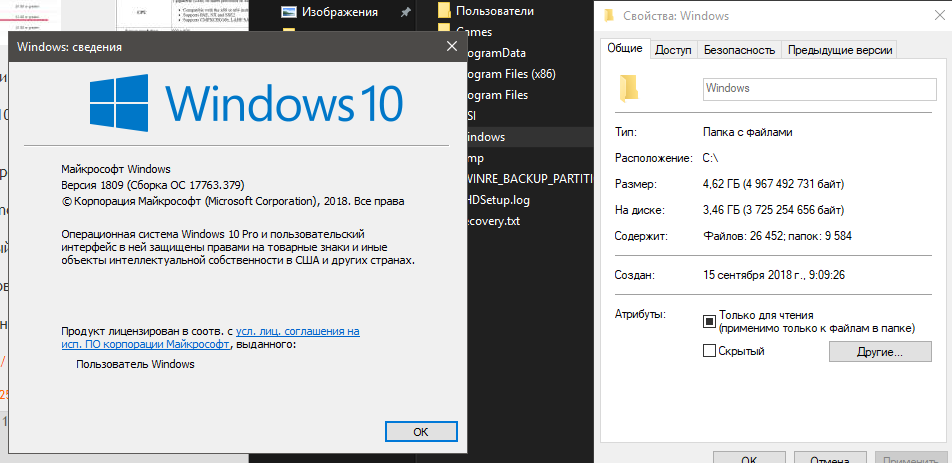The height and width of the screenshot is (463, 952).
Task: Open the 'усл. лиц. соглашения на' license link
Action: click(x=298, y=331)
